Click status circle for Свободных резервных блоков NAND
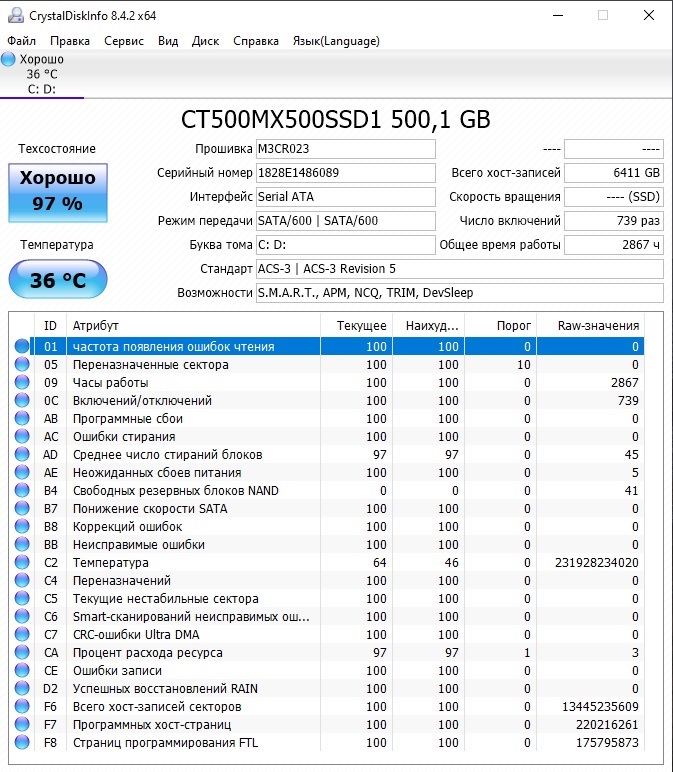Screen dimensions: 673x772 pos(22,490)
